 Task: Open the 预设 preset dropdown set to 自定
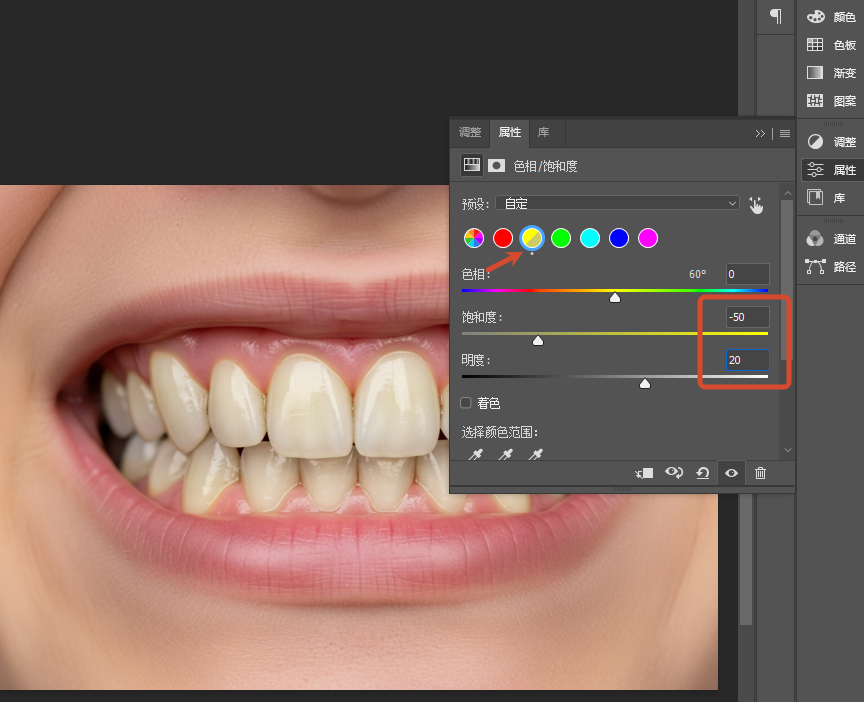pos(617,203)
